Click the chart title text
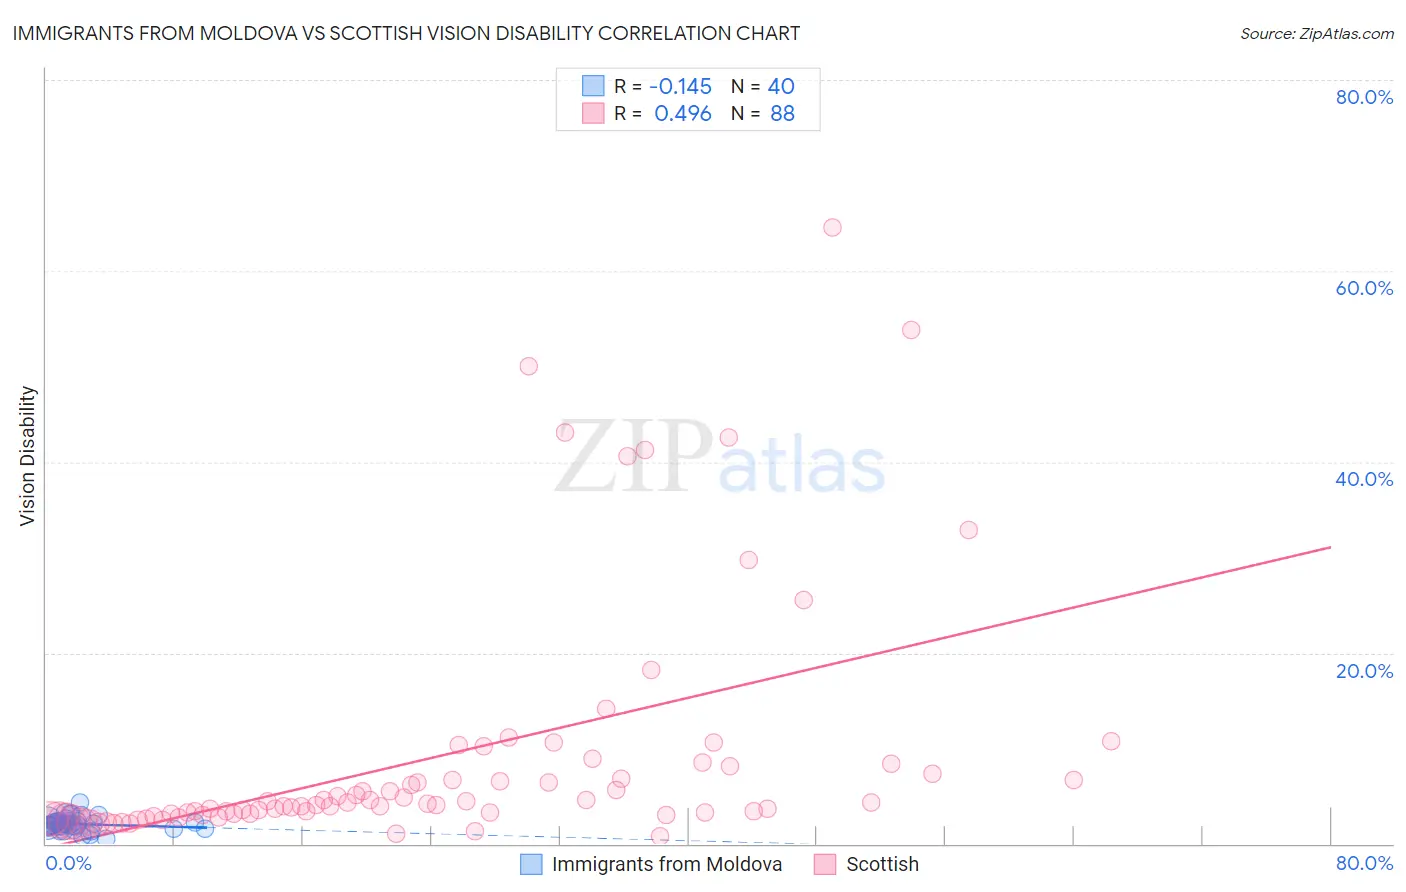Screen dimensions: 1406x892 click(406, 33)
